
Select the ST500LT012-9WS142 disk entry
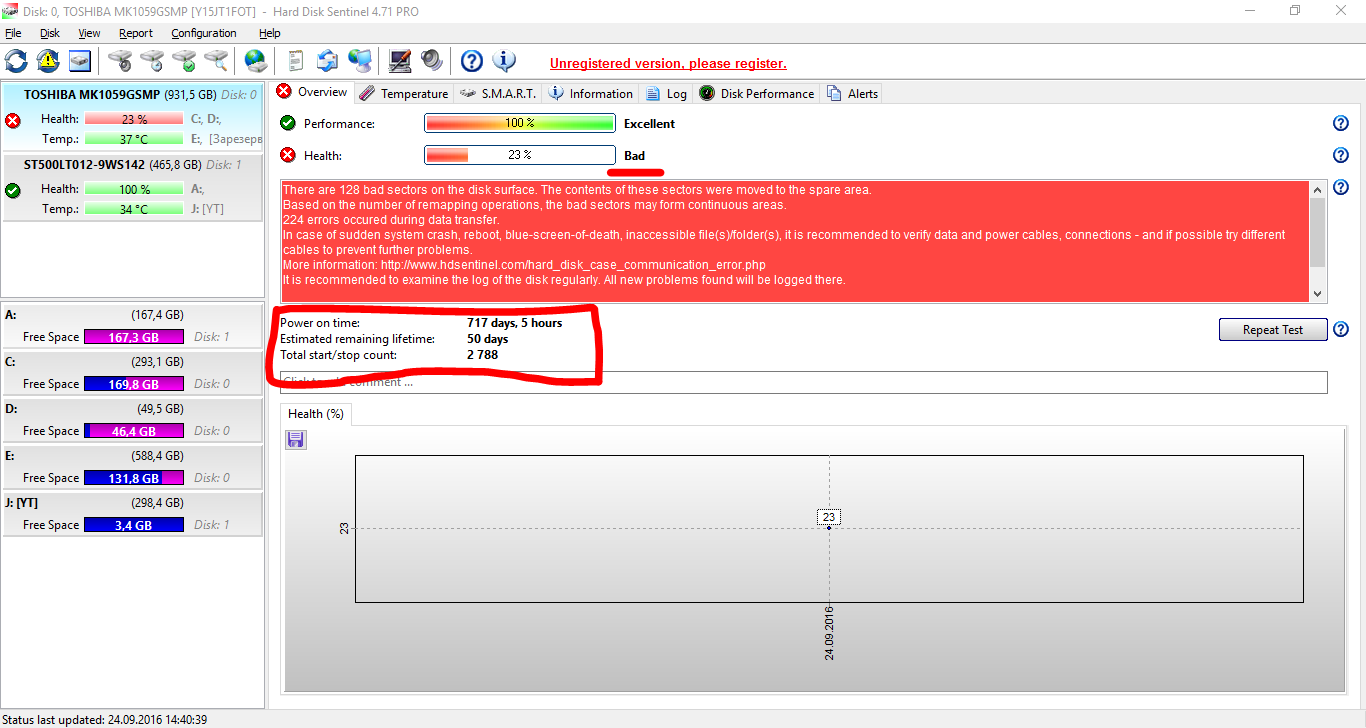tap(132, 187)
